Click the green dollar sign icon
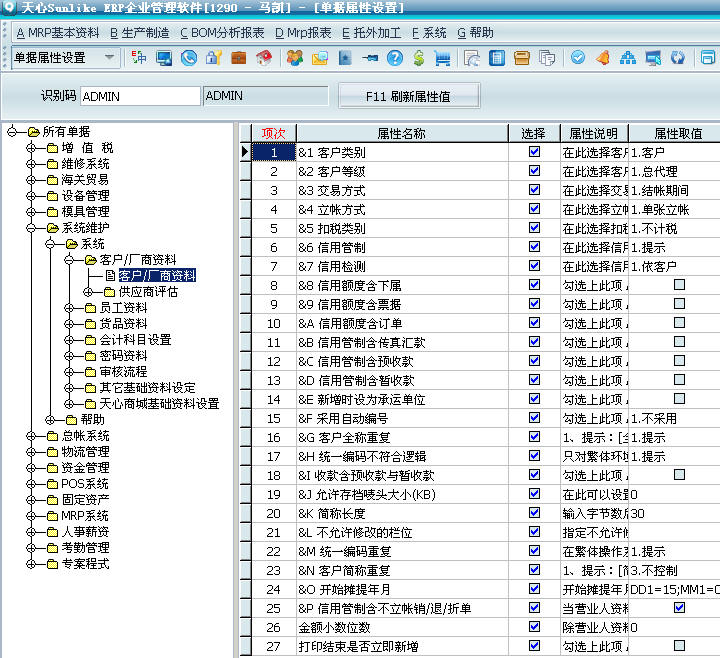The height and width of the screenshot is (658, 720). [x=419, y=58]
